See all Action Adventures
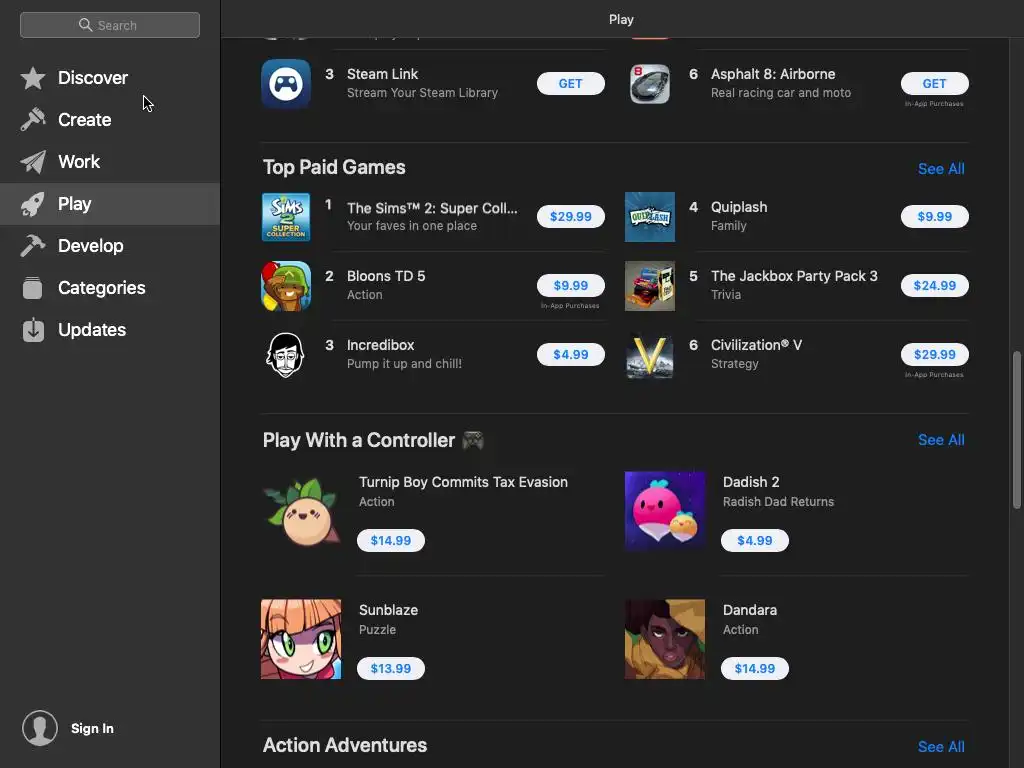The height and width of the screenshot is (768, 1024). (941, 747)
